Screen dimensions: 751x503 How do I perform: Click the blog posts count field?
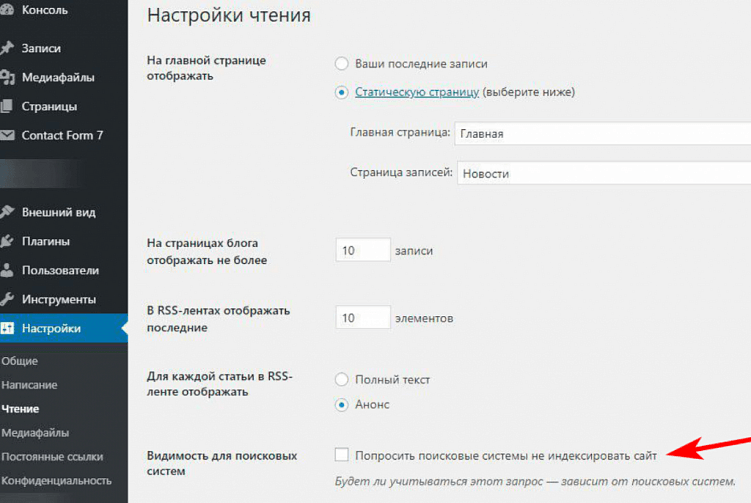pyautogui.click(x=363, y=250)
